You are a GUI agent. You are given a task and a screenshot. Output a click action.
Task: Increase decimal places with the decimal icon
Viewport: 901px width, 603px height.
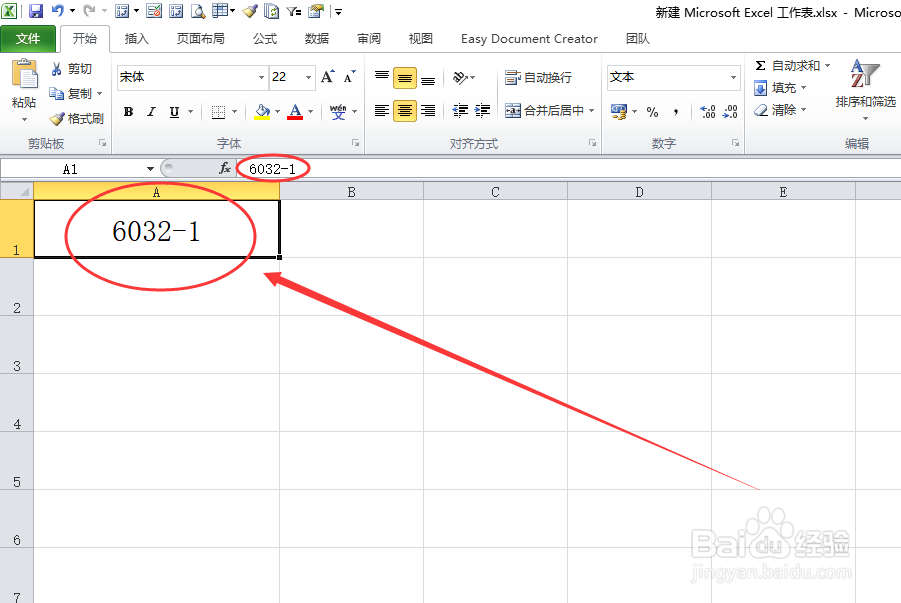pyautogui.click(x=708, y=112)
